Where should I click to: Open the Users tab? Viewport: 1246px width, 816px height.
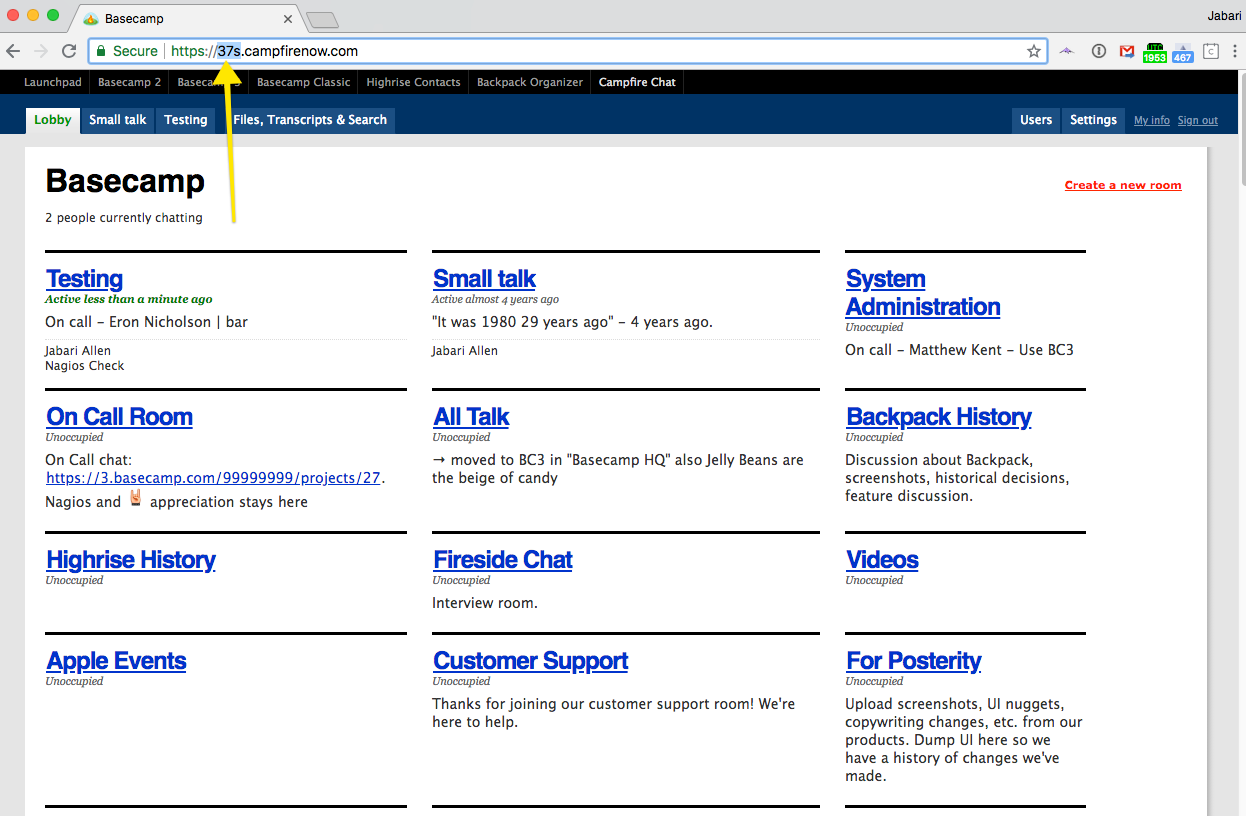pyautogui.click(x=1036, y=120)
